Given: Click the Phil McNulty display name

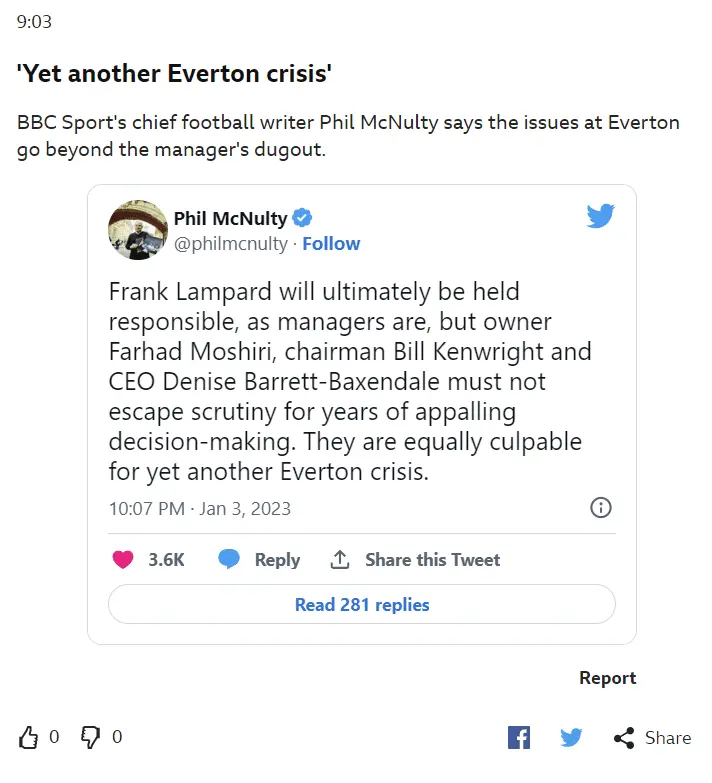Looking at the screenshot, I should pos(230,219).
